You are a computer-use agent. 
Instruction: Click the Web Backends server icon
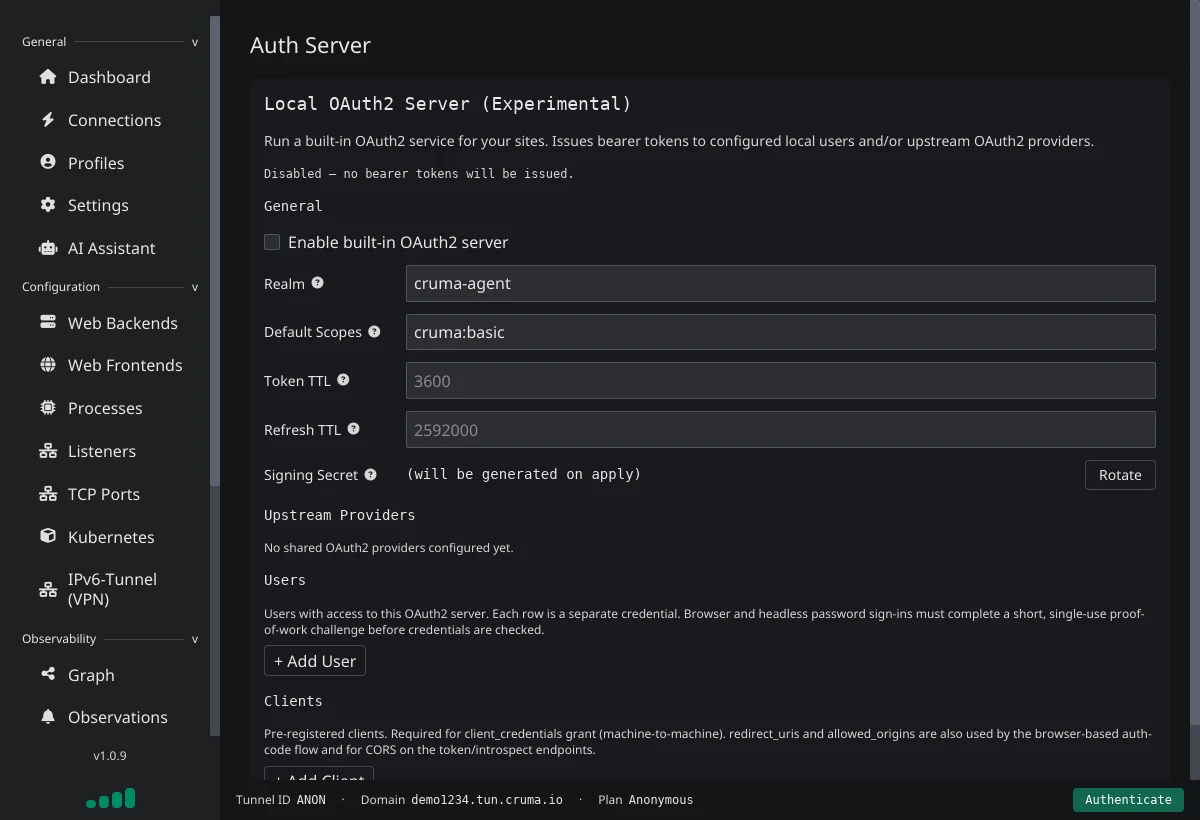(48, 322)
